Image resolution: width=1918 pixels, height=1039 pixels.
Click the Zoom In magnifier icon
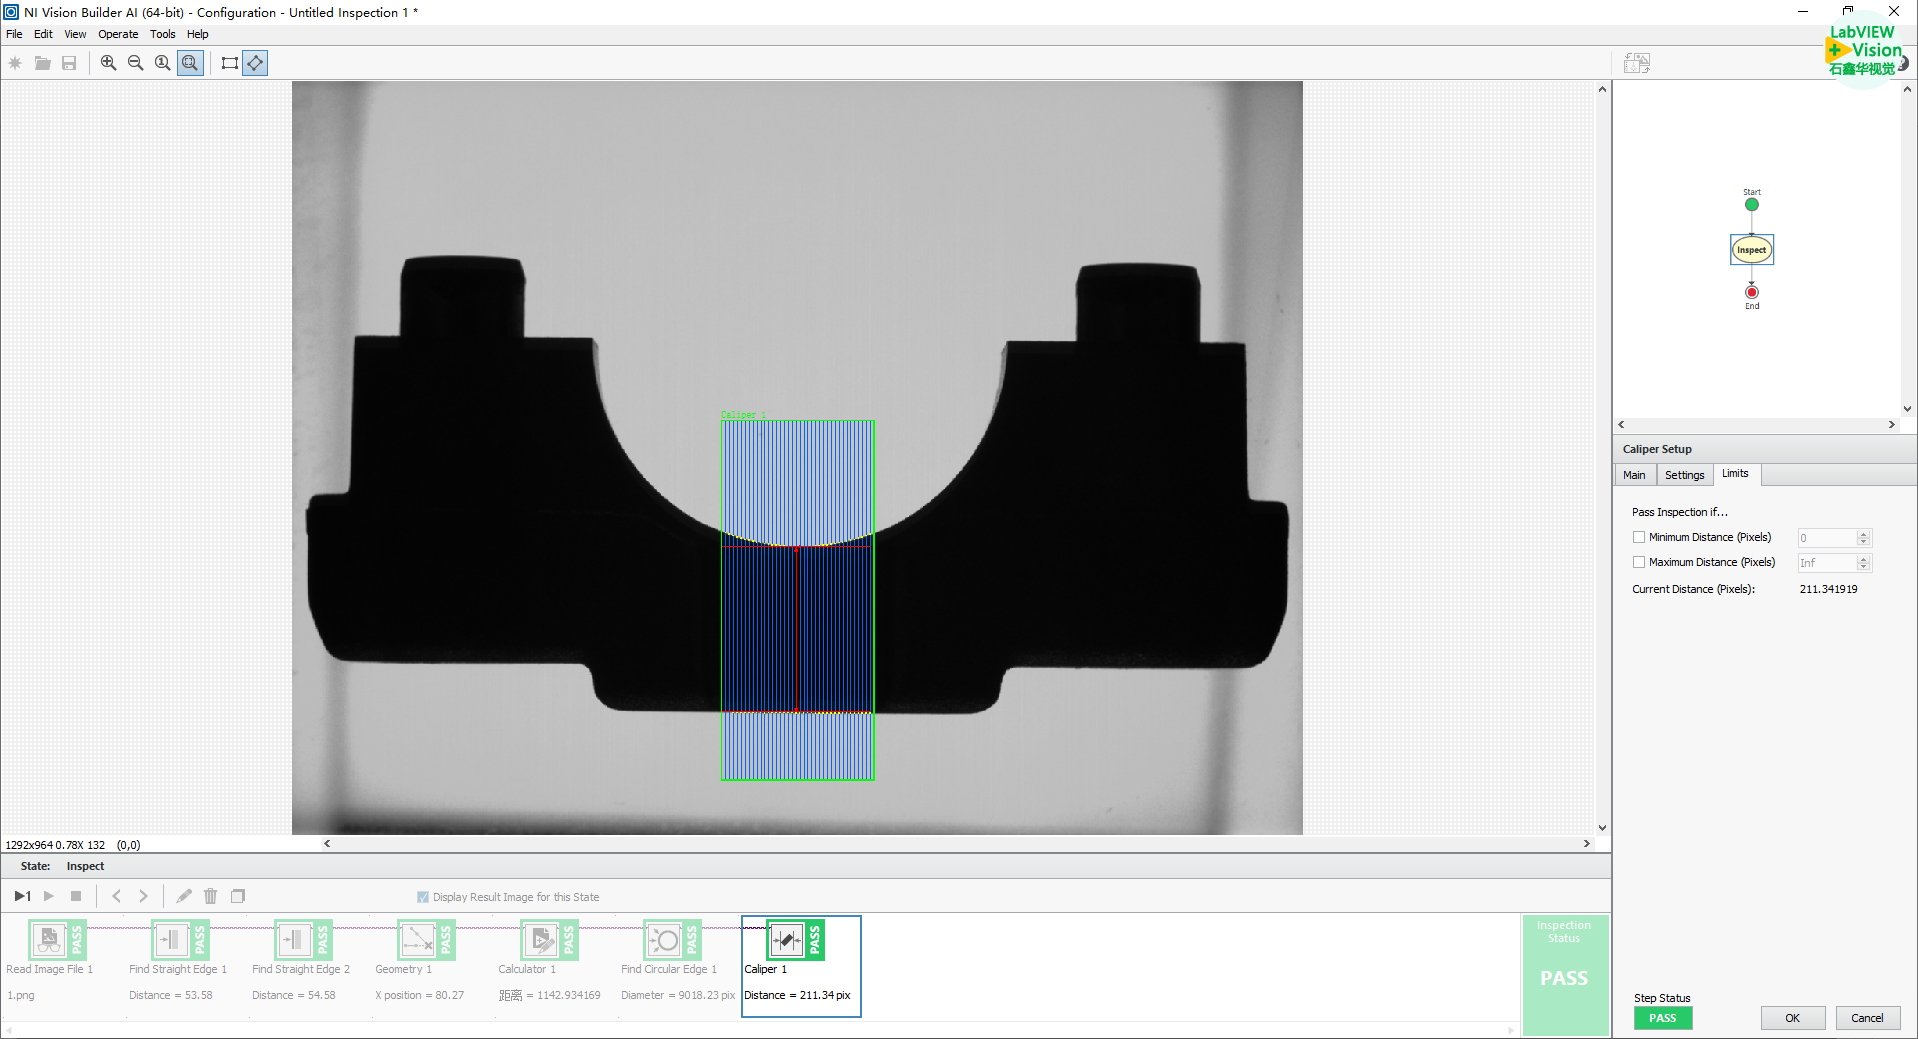tap(108, 63)
